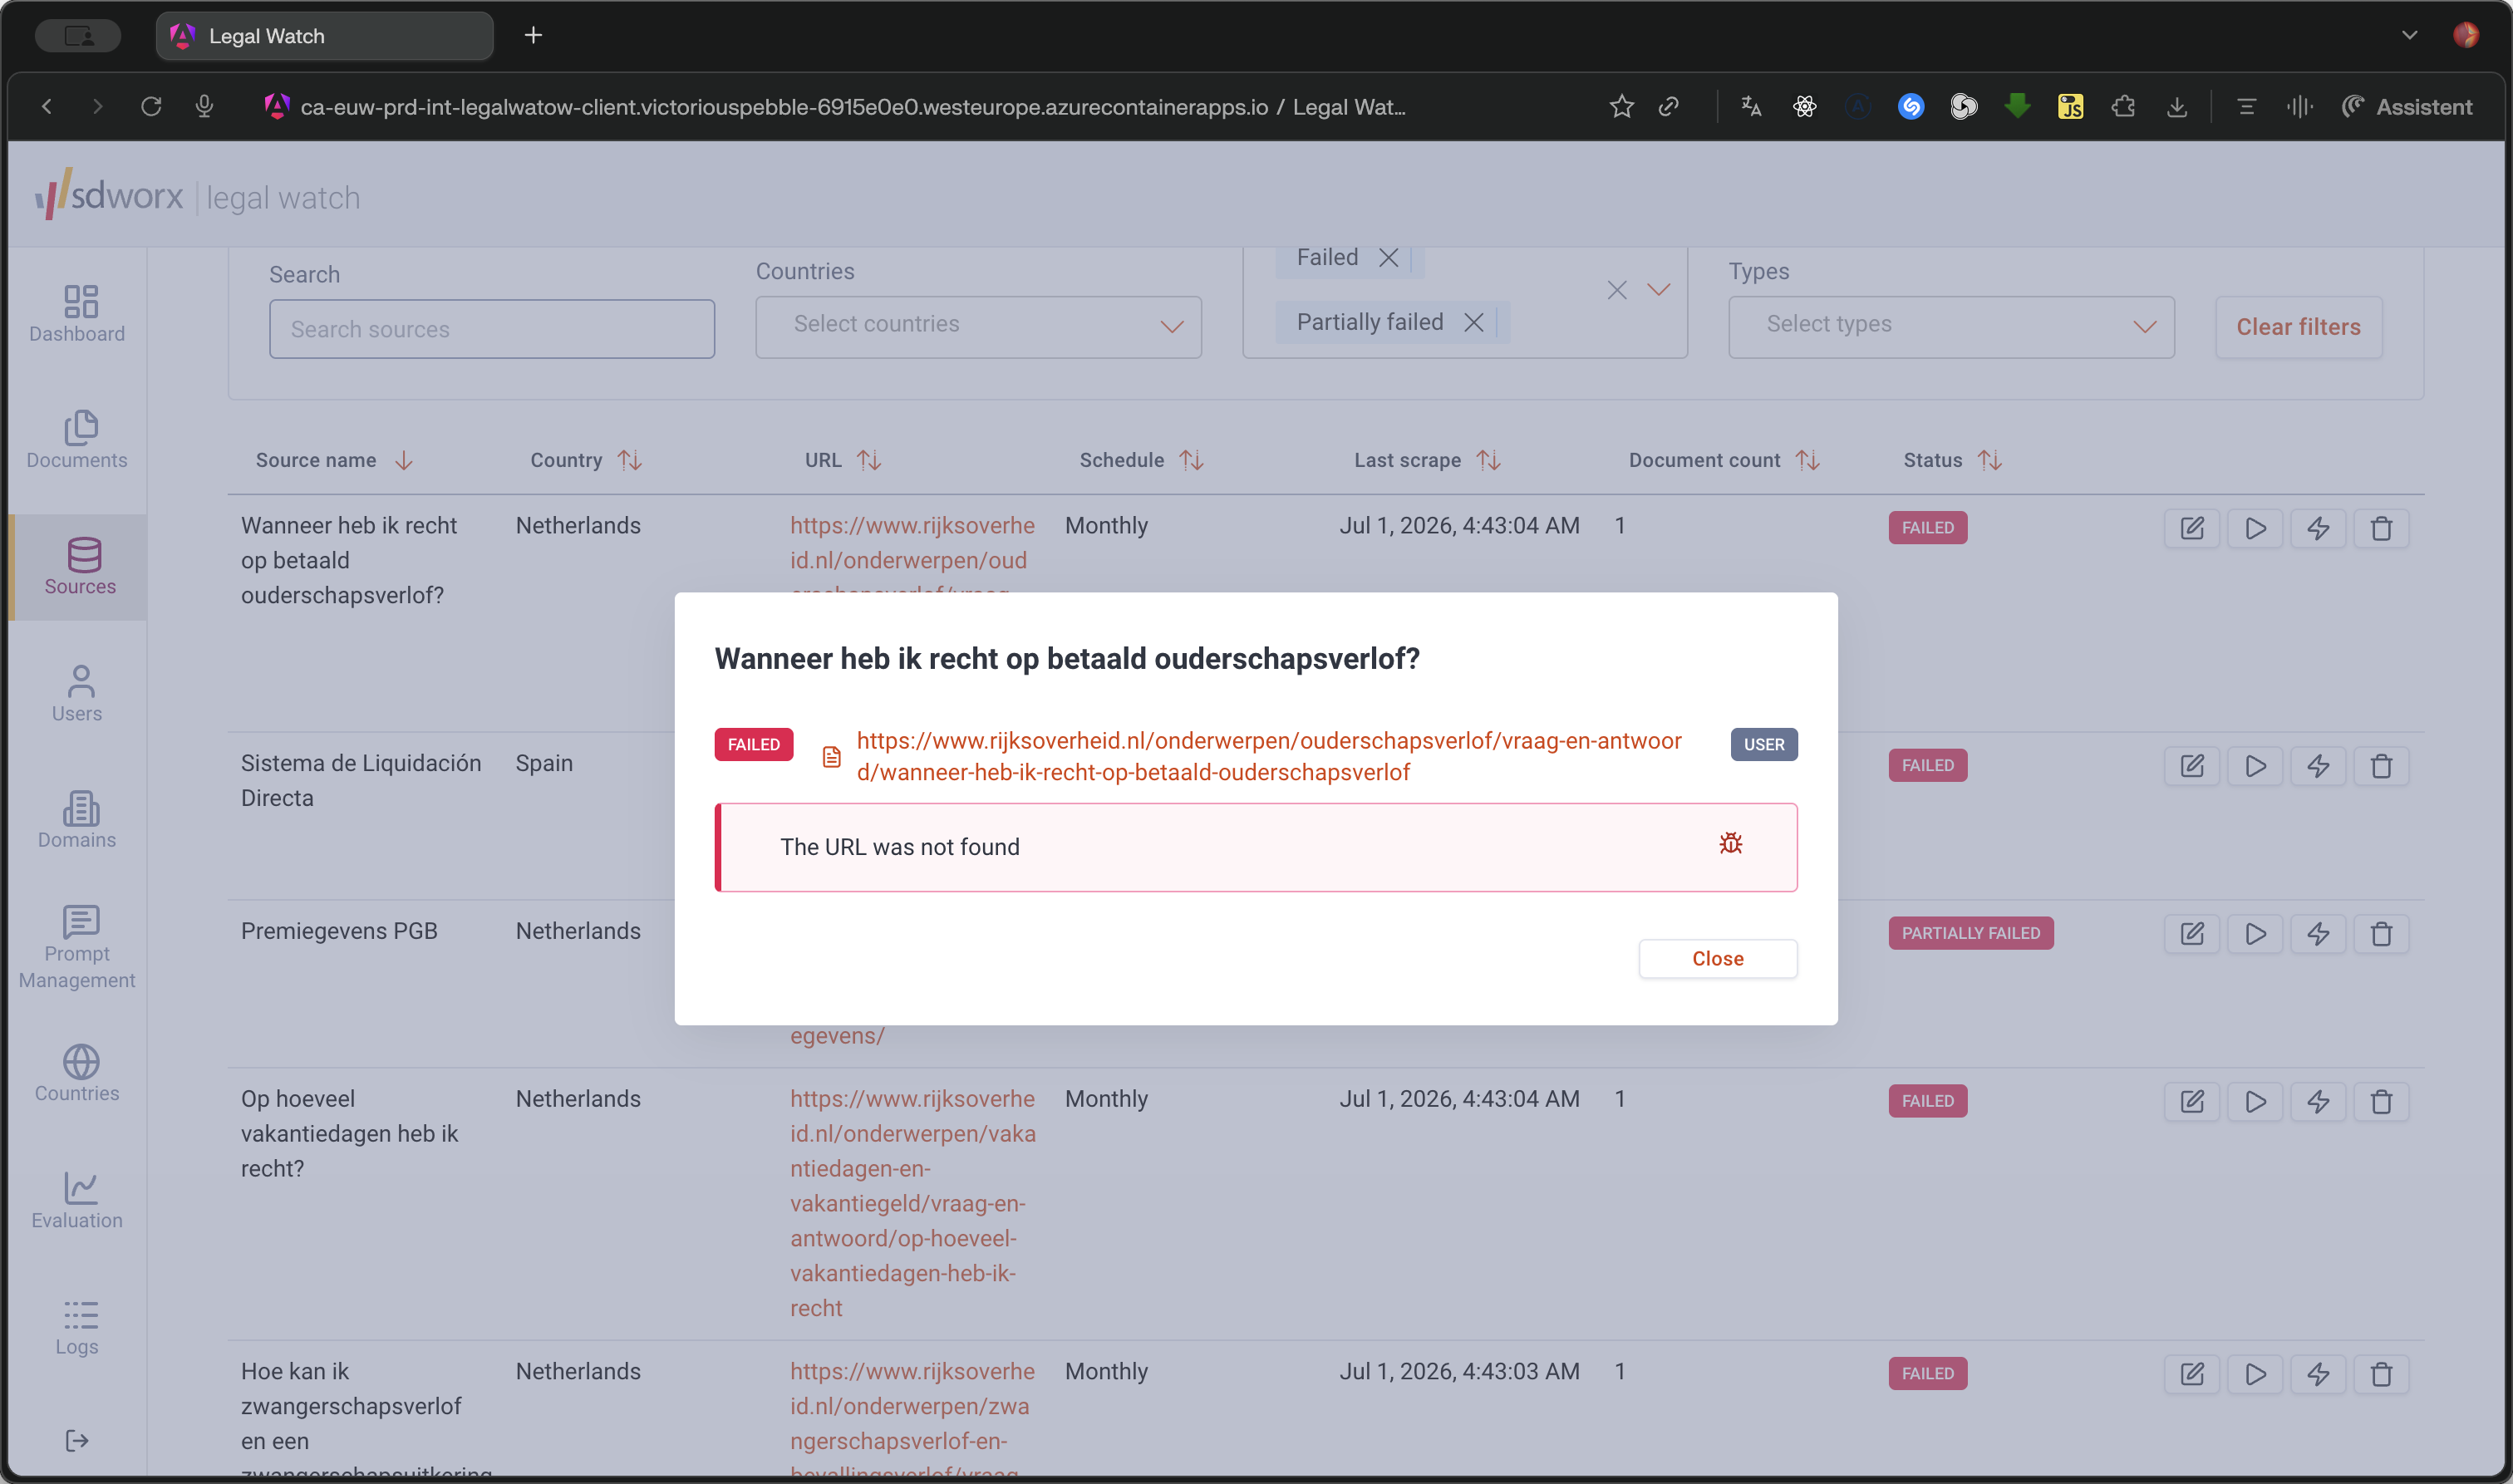Delete the Wanneer heb ik recht source
2513x1484 pixels.
coord(2381,528)
